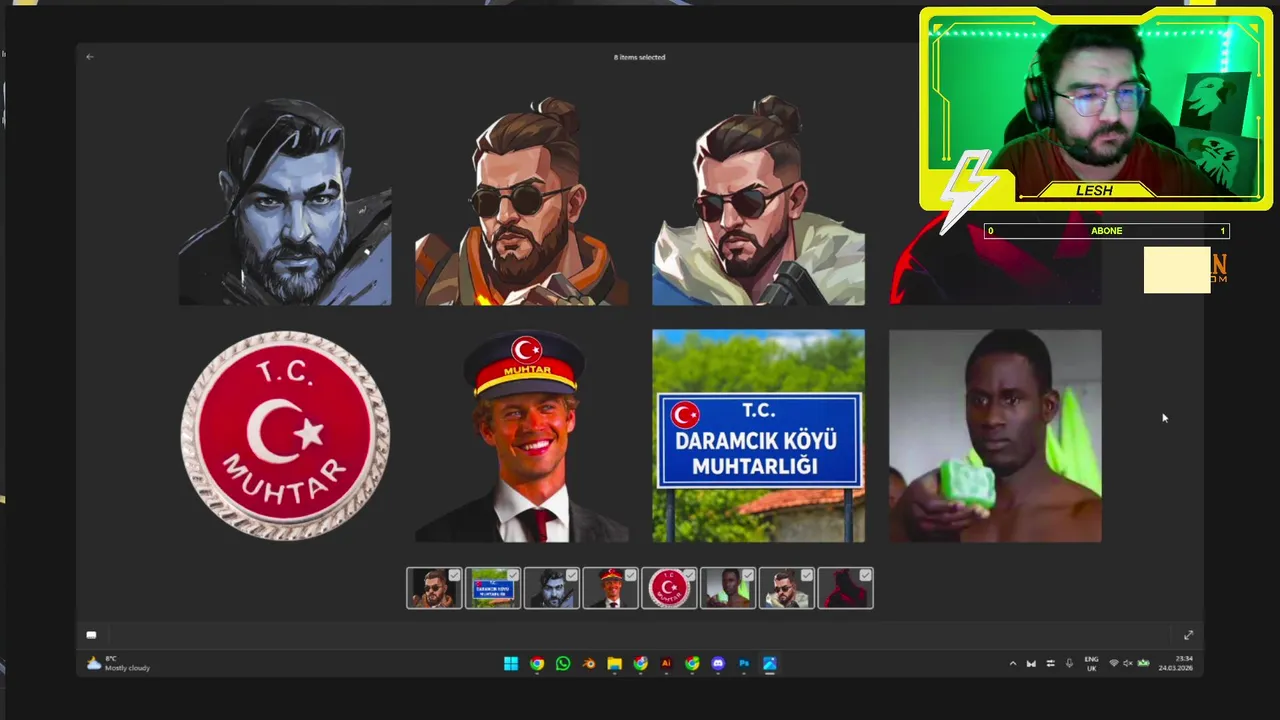Open the large orange jacket sunglasses portrait
This screenshot has height=720, width=1280.
(522, 200)
